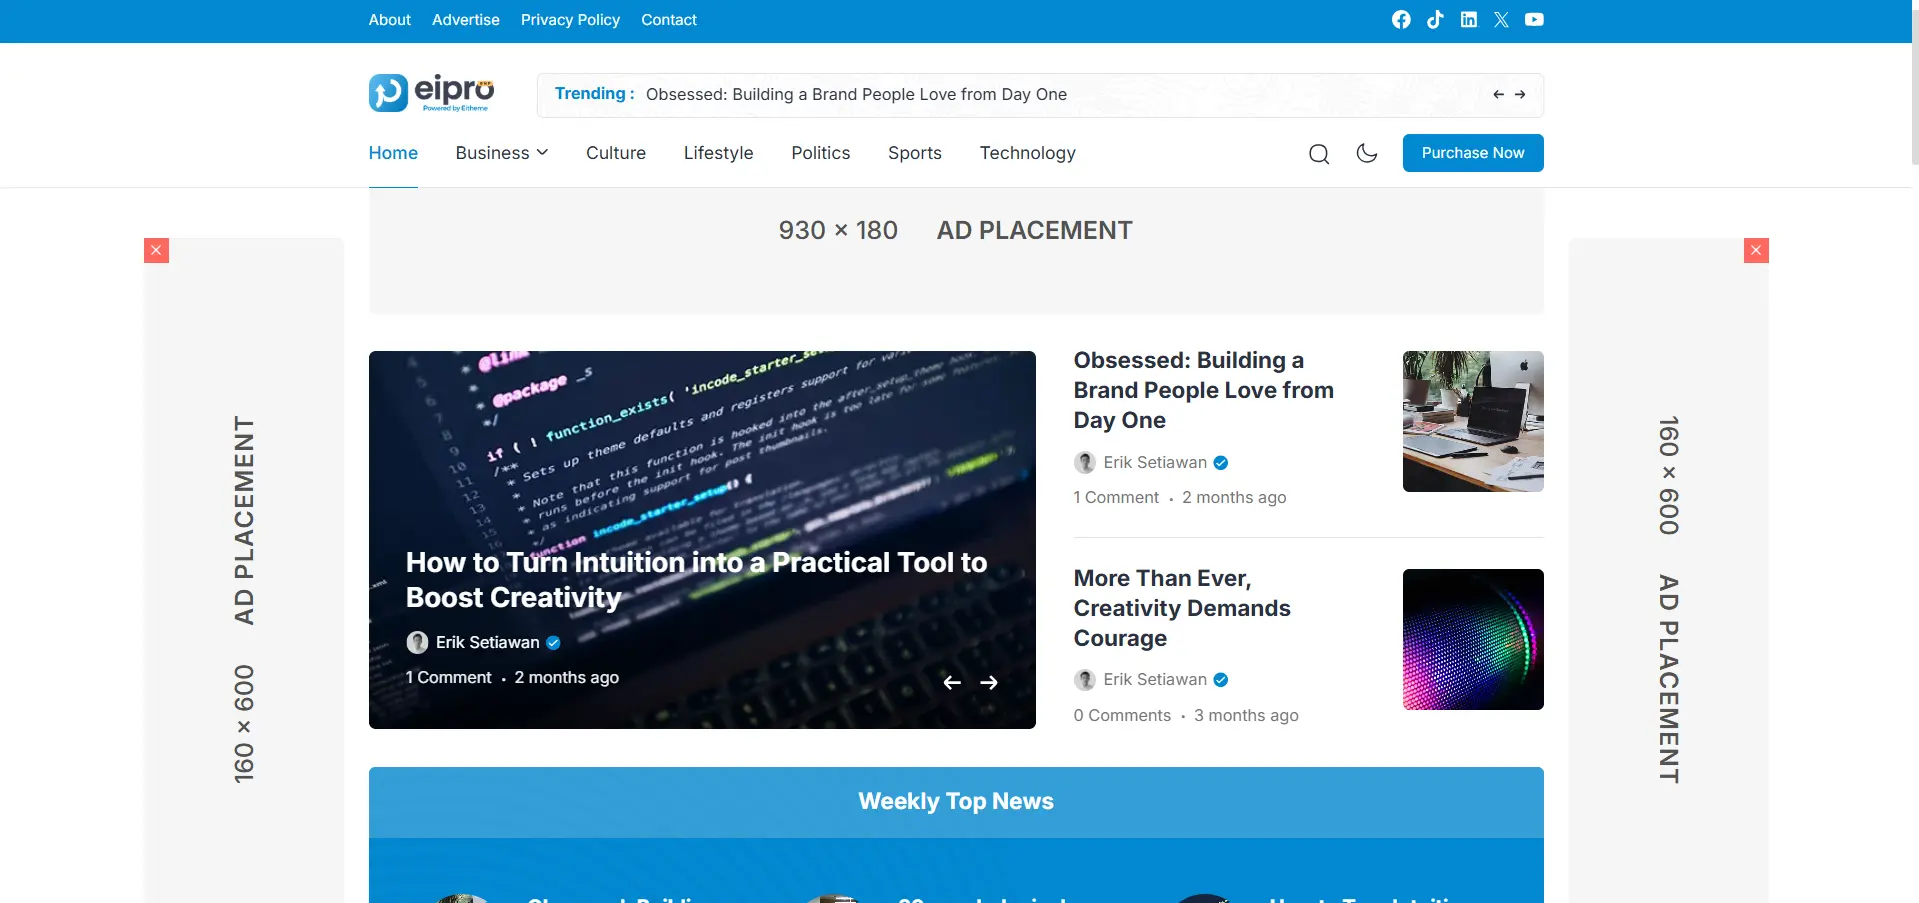Expand the Business menu dropdown
This screenshot has width=1919, height=903.
point(502,153)
